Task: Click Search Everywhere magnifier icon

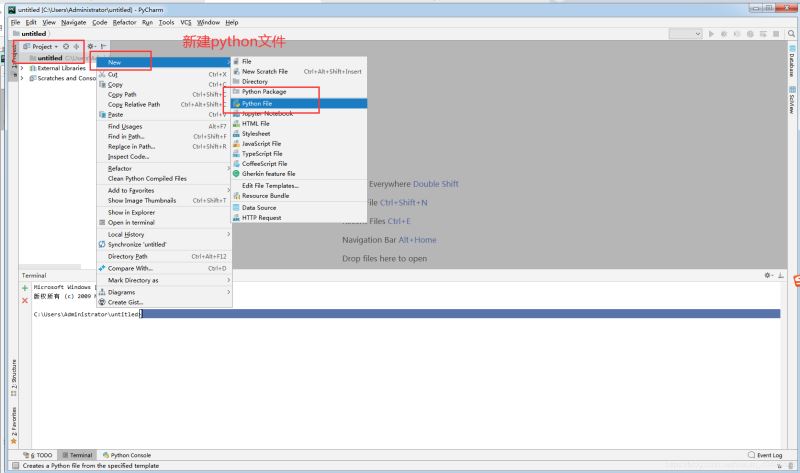Action: 791,34
